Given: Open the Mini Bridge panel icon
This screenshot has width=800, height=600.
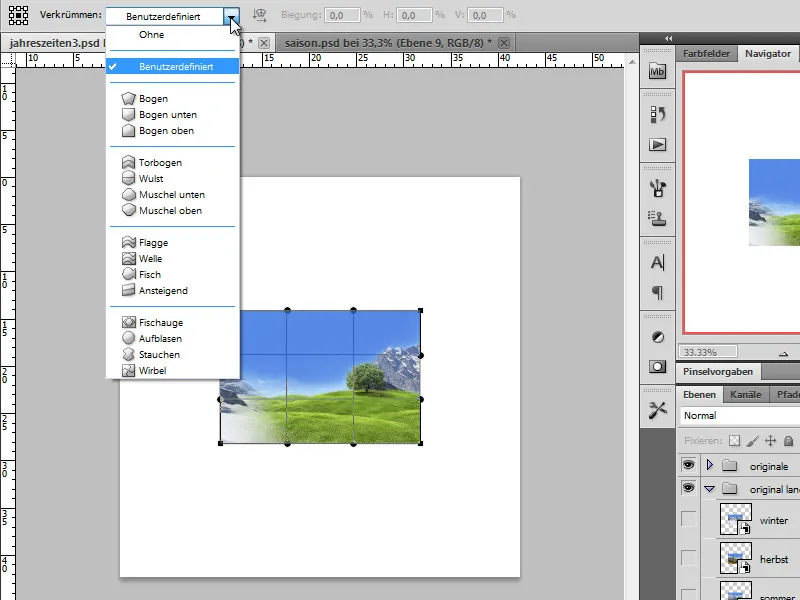Looking at the screenshot, I should [x=657, y=71].
